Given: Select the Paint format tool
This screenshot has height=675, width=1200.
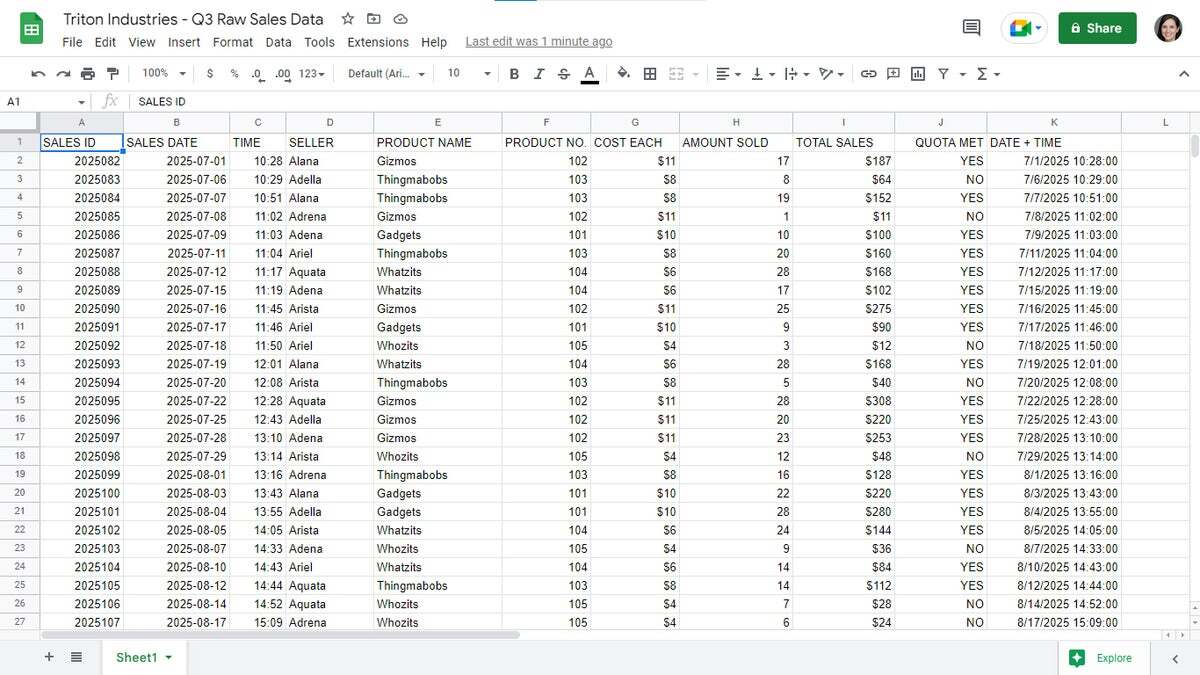Looking at the screenshot, I should tap(112, 74).
